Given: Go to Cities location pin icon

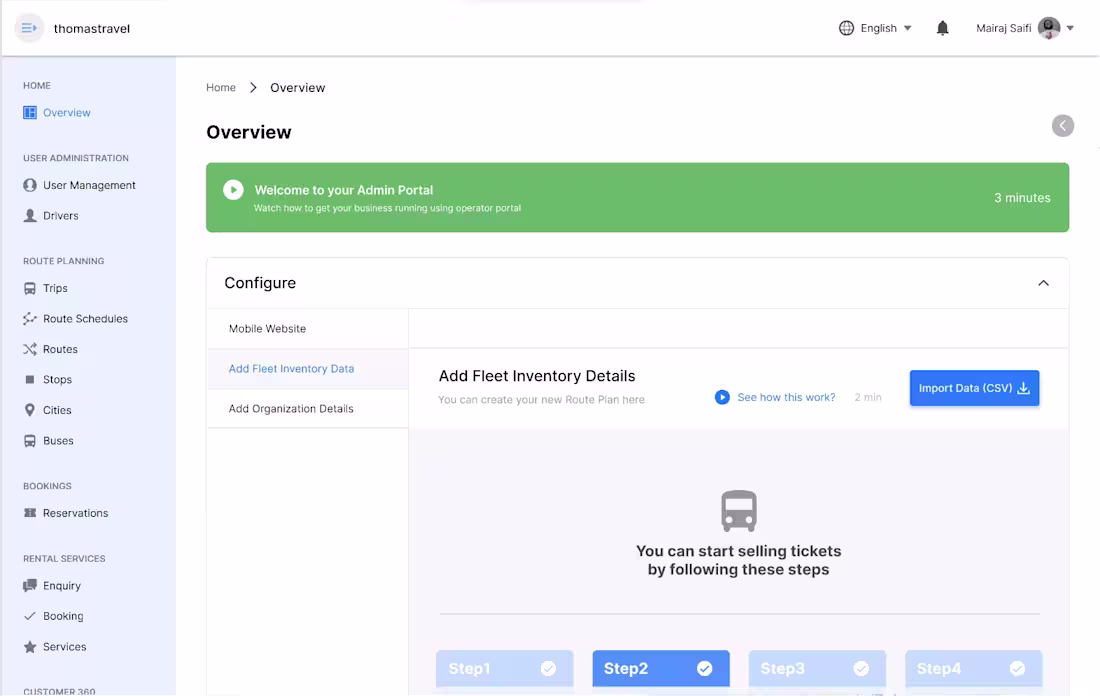Looking at the screenshot, I should [x=30, y=410].
